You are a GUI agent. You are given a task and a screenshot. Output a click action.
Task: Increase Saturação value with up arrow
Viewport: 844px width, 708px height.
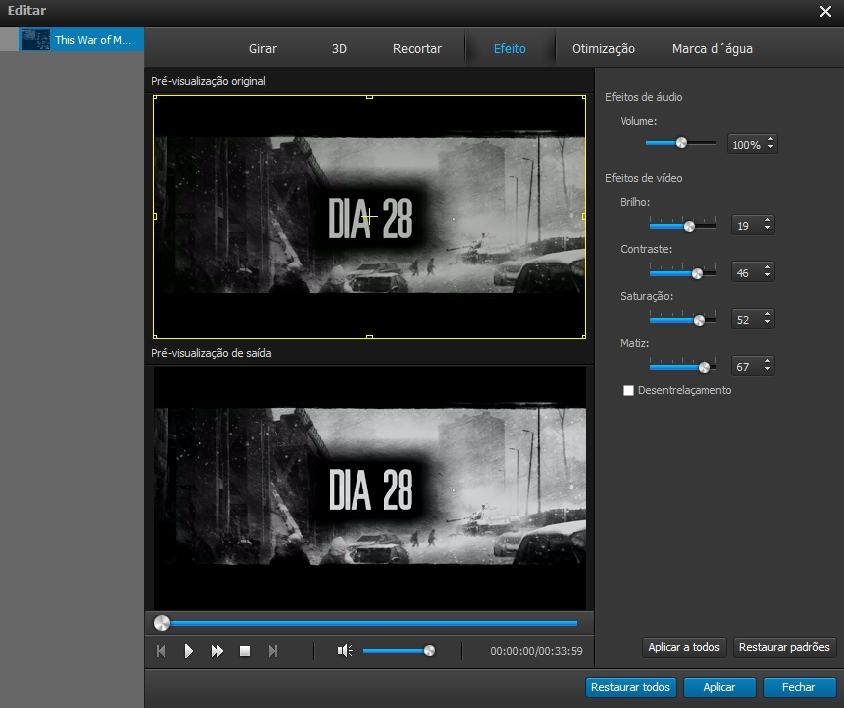click(768, 314)
